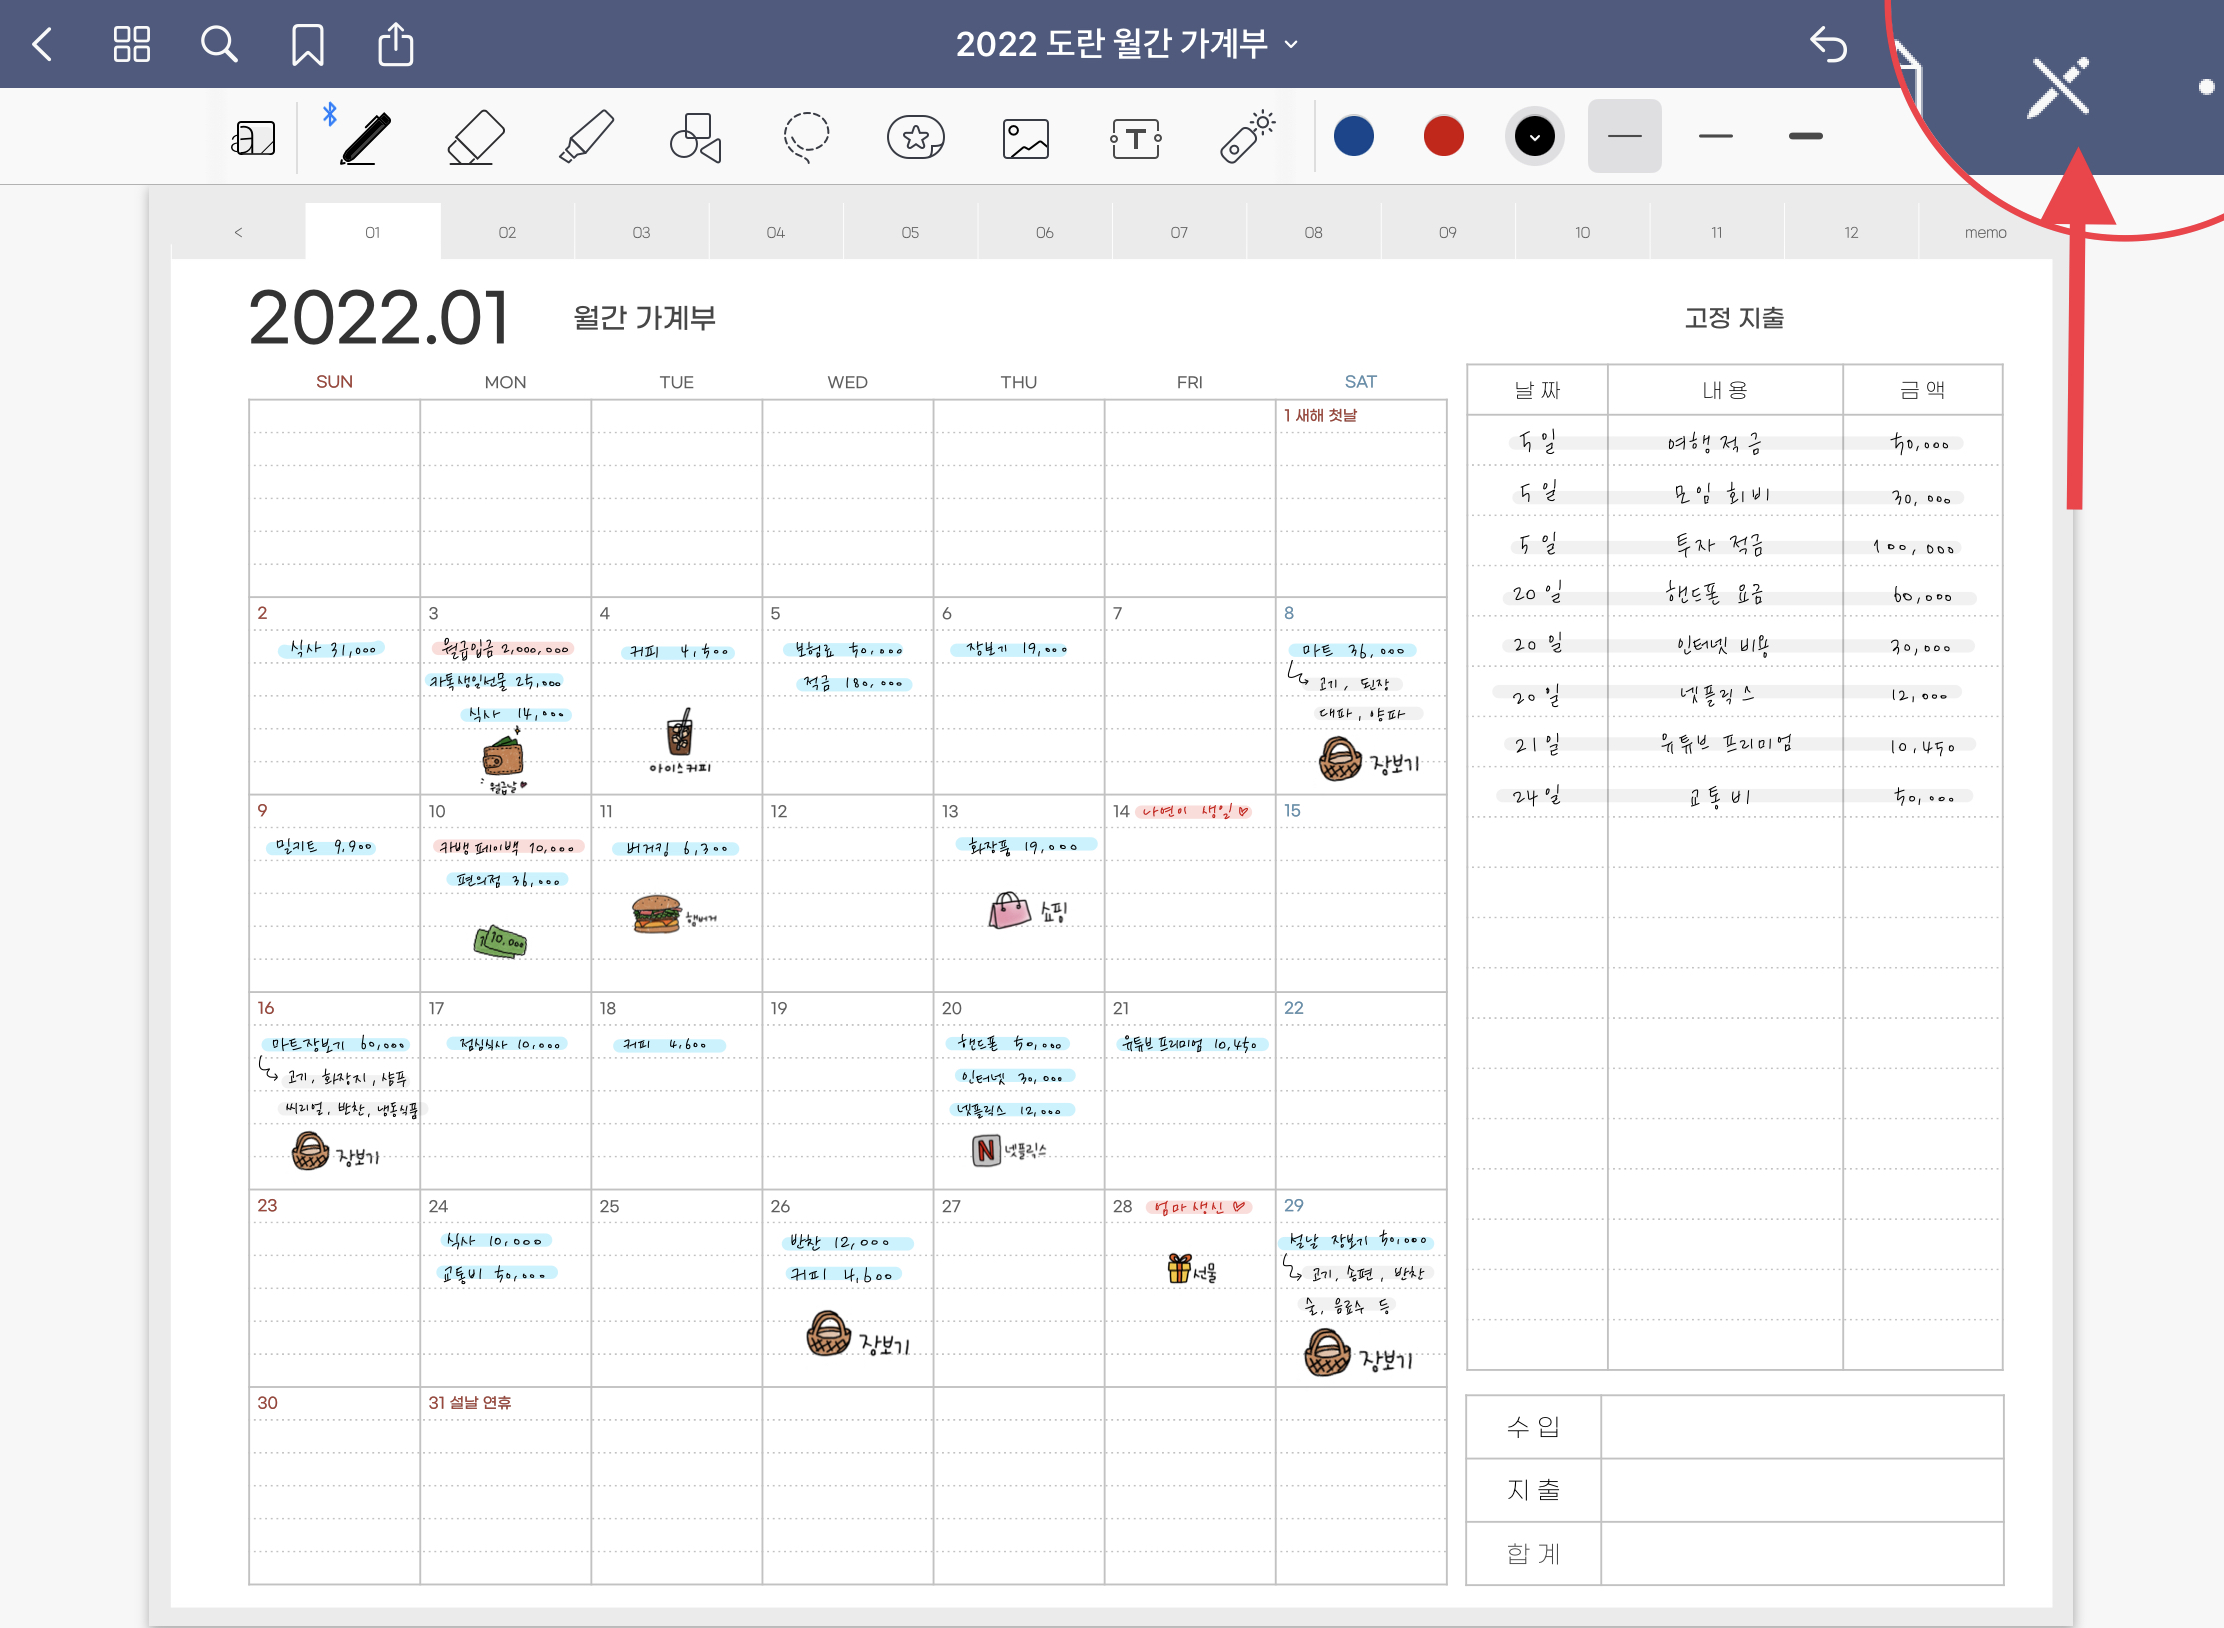
Task: Go back using the back arrow
Action: click(x=42, y=44)
